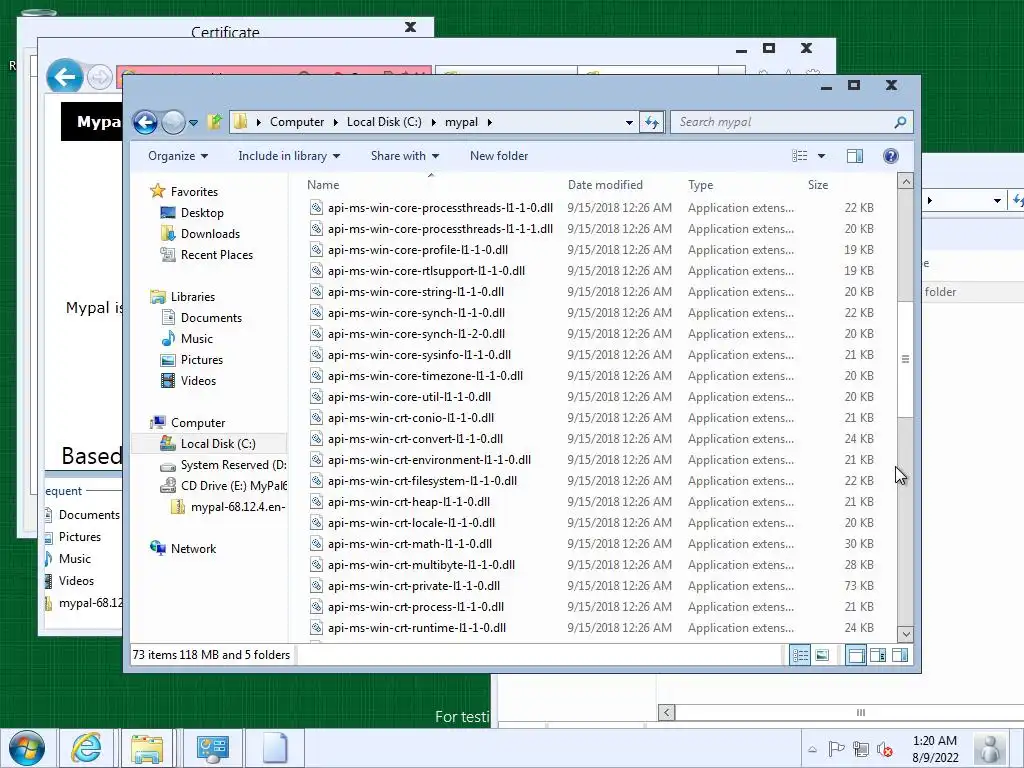Click Computer breadcrumb in address bar
The height and width of the screenshot is (768, 1024).
coord(296,122)
